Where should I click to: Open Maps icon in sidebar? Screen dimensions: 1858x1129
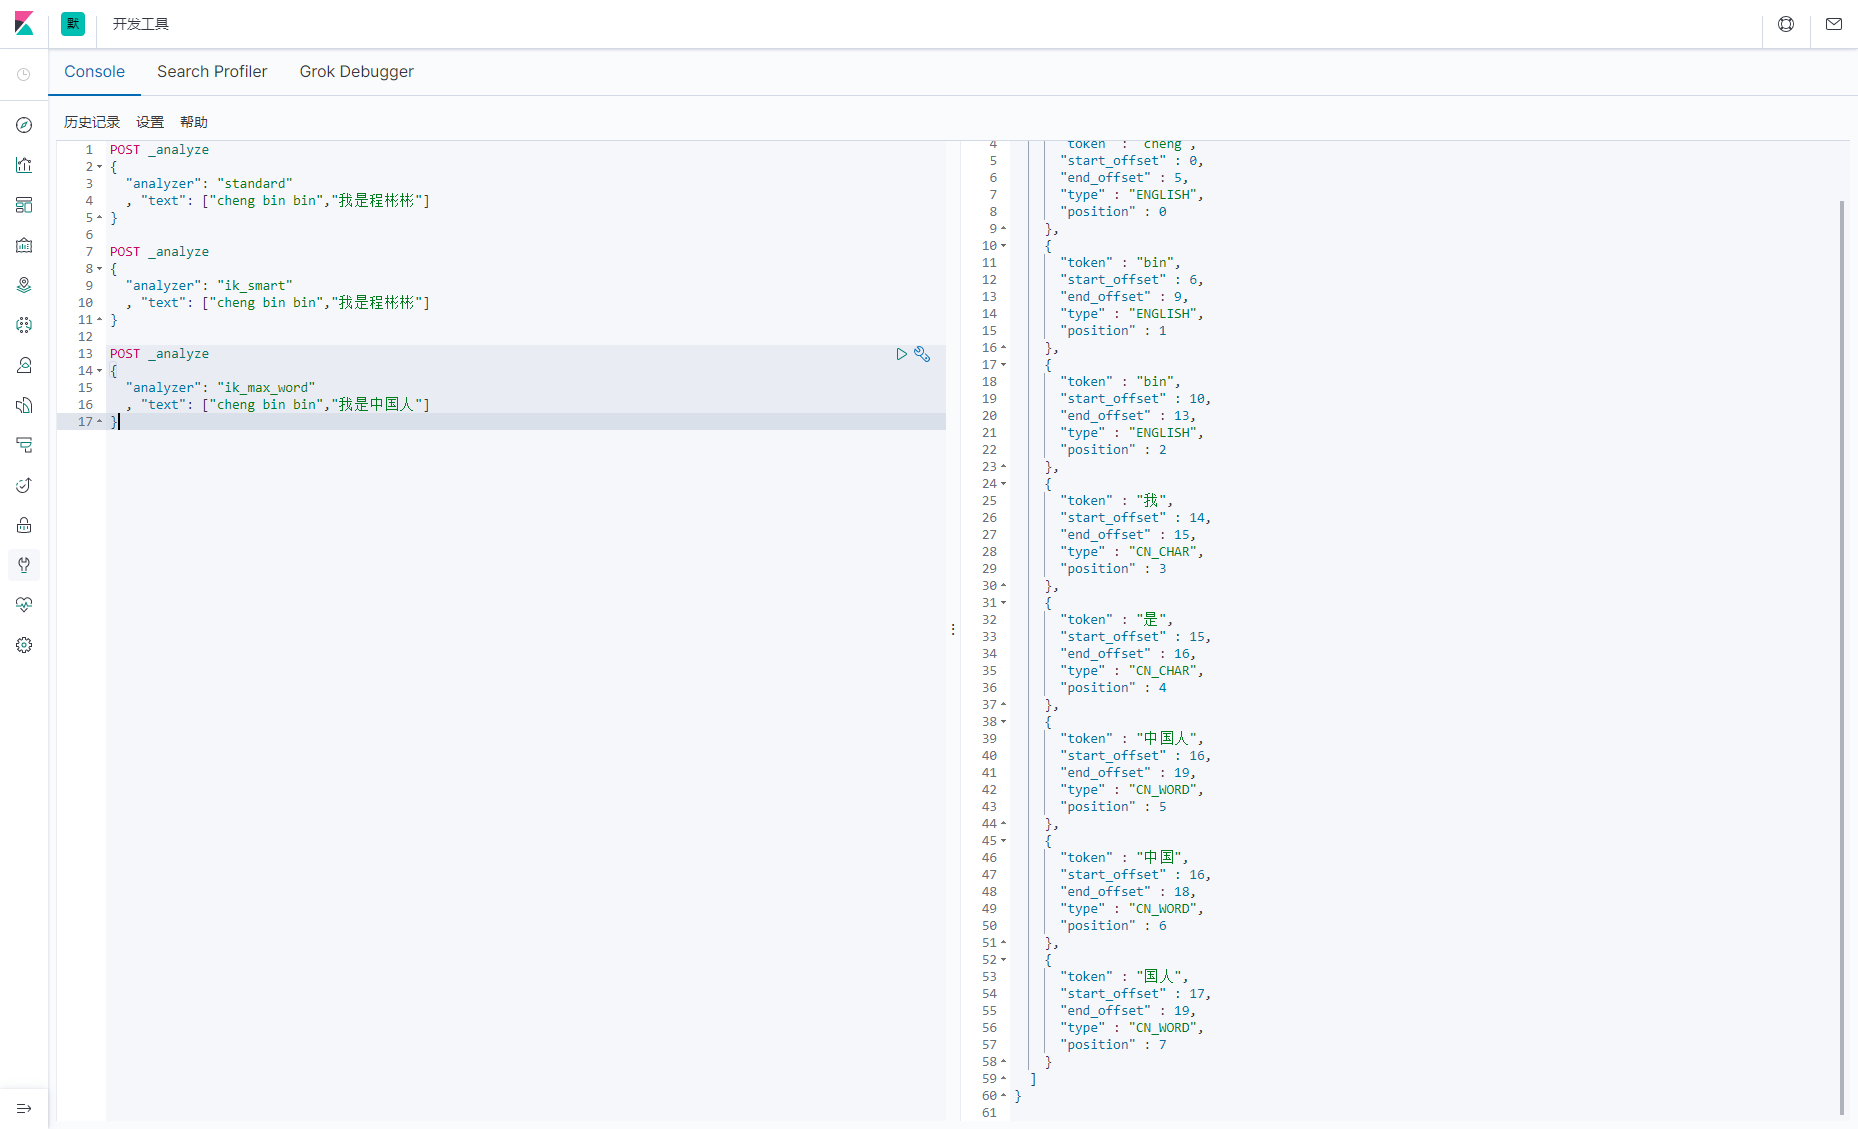pos(24,285)
